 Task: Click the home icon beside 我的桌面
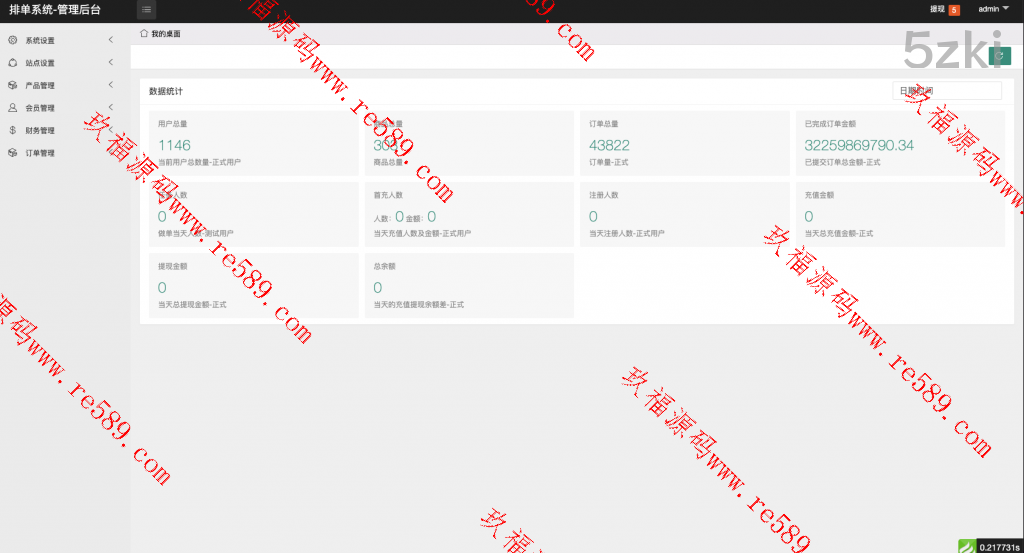pos(144,34)
